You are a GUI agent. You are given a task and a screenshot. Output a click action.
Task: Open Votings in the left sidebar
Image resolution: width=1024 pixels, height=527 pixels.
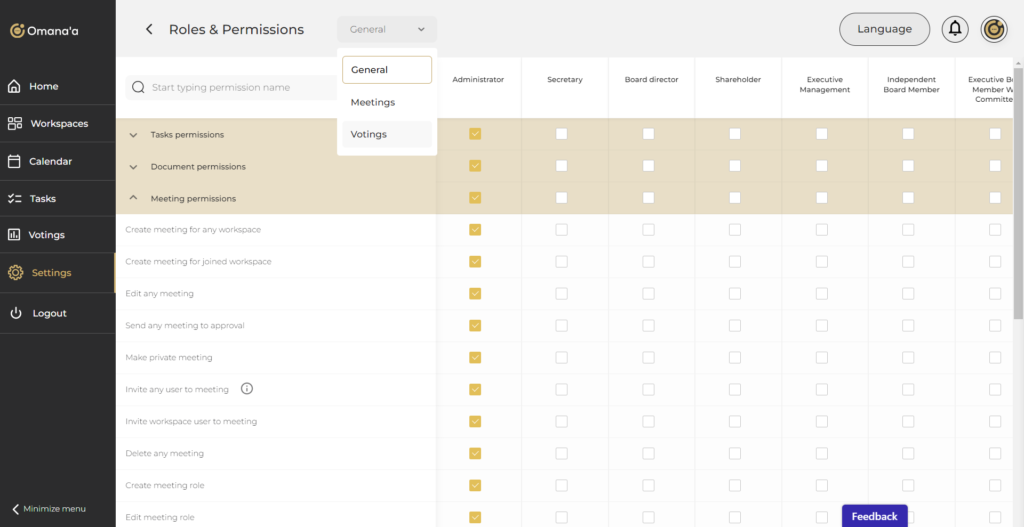[46, 235]
